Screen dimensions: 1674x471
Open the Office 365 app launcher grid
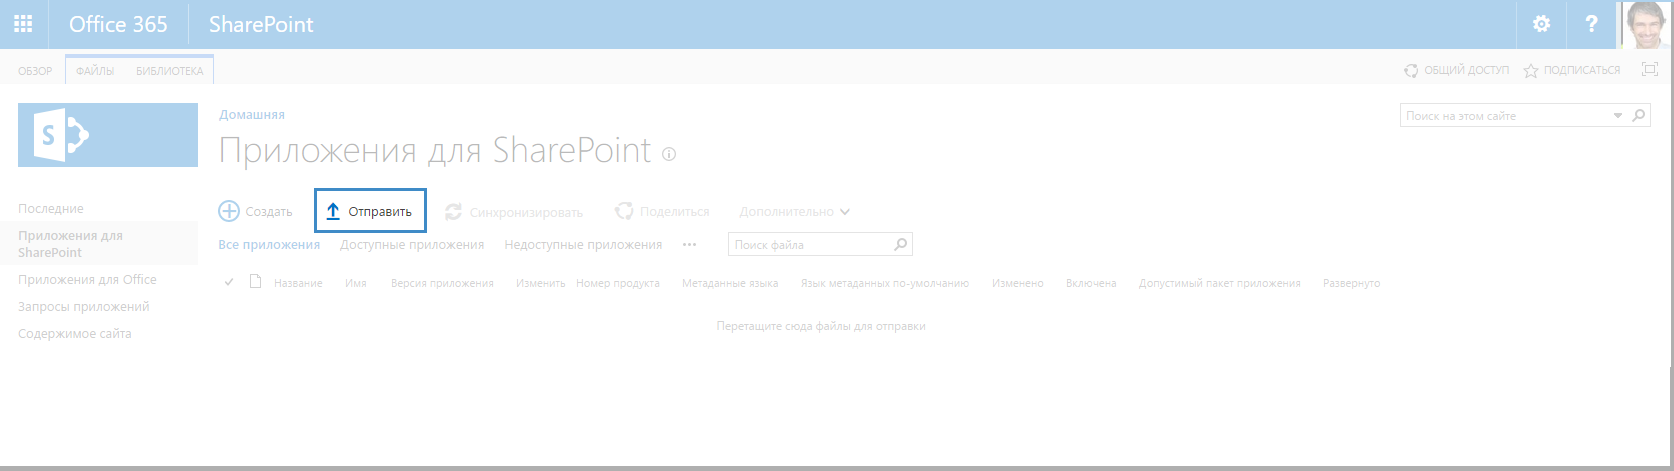pos(23,24)
